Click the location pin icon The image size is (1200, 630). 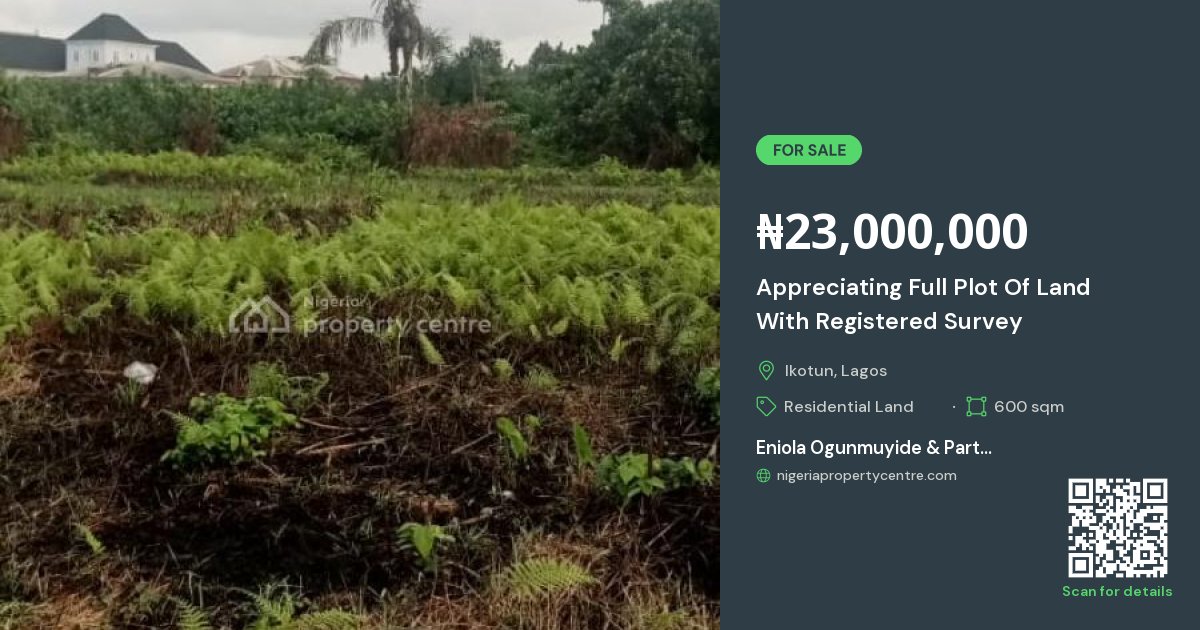766,371
